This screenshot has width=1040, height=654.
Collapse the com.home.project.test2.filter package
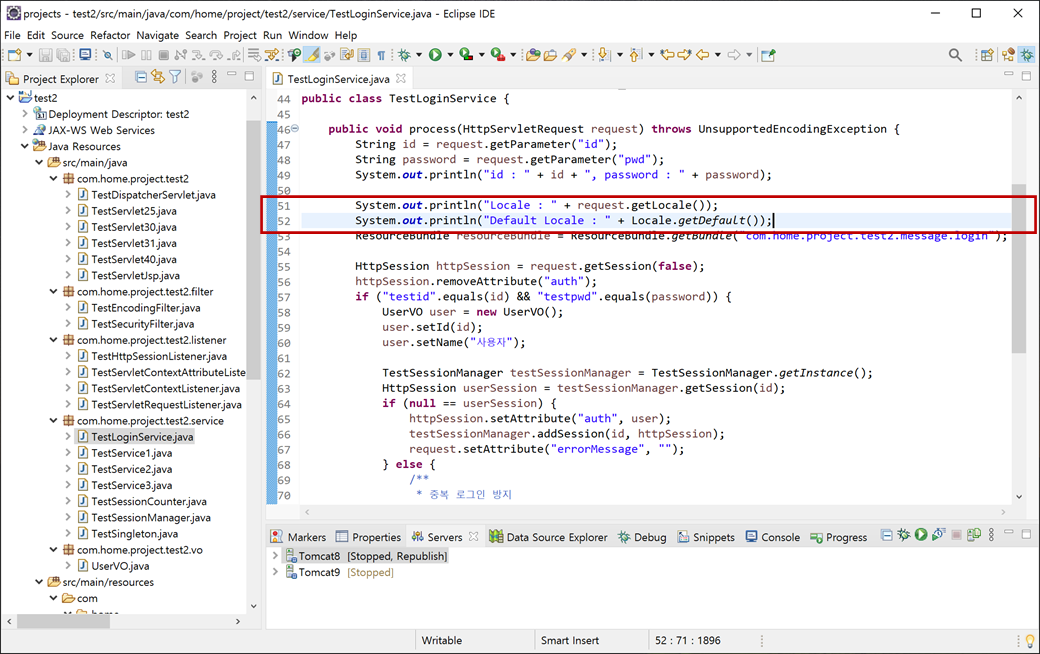click(x=54, y=291)
